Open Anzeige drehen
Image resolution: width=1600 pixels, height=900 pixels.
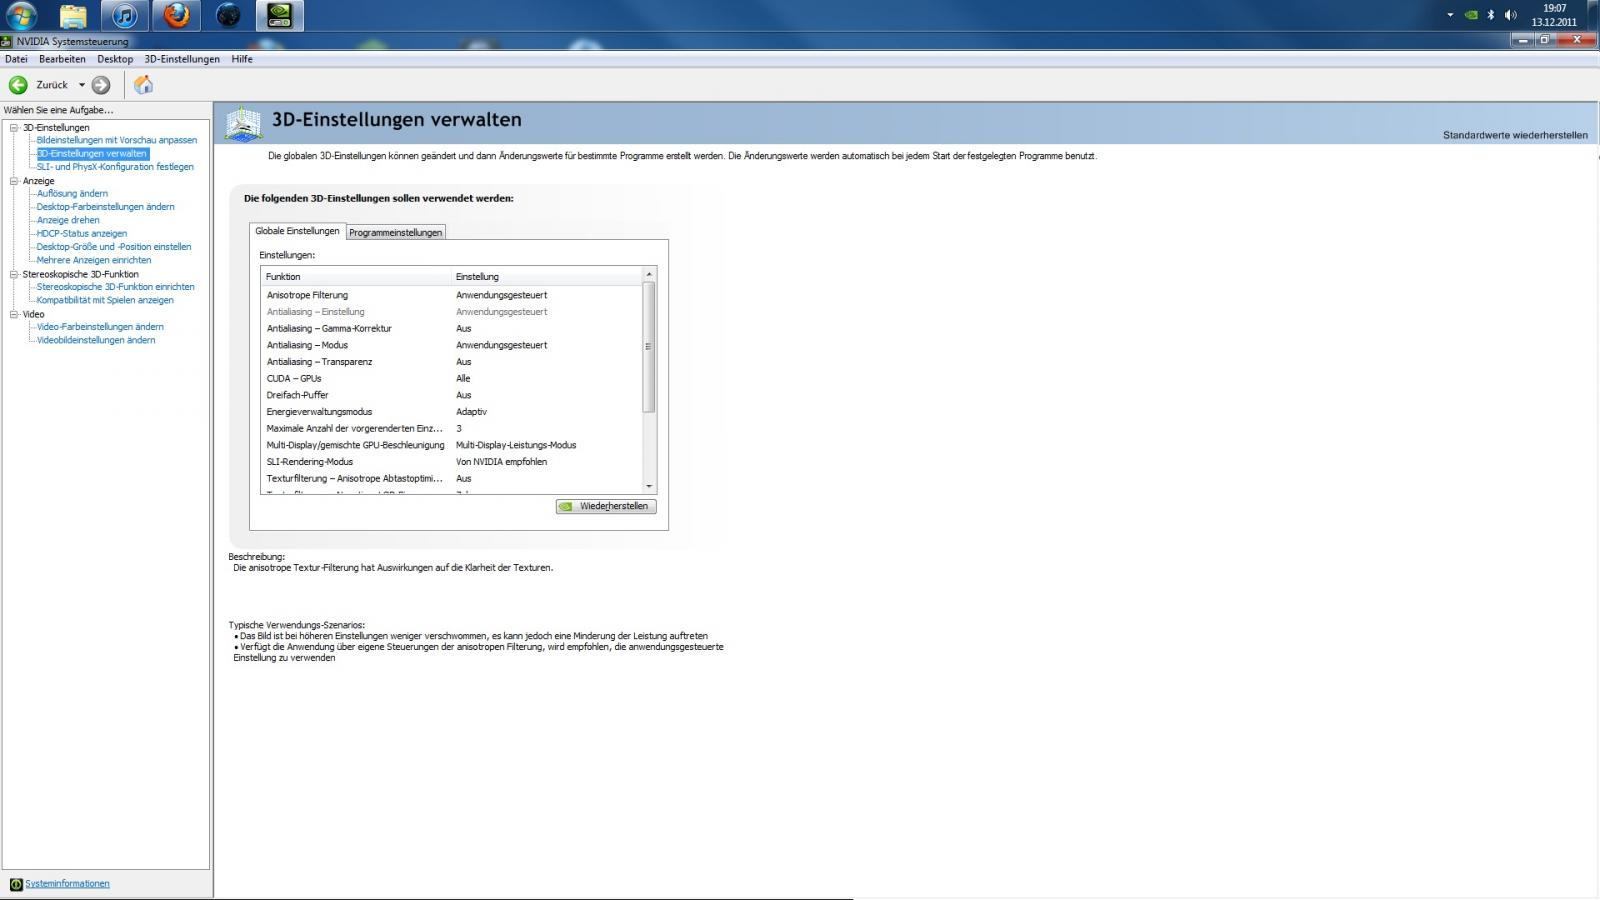[68, 220]
